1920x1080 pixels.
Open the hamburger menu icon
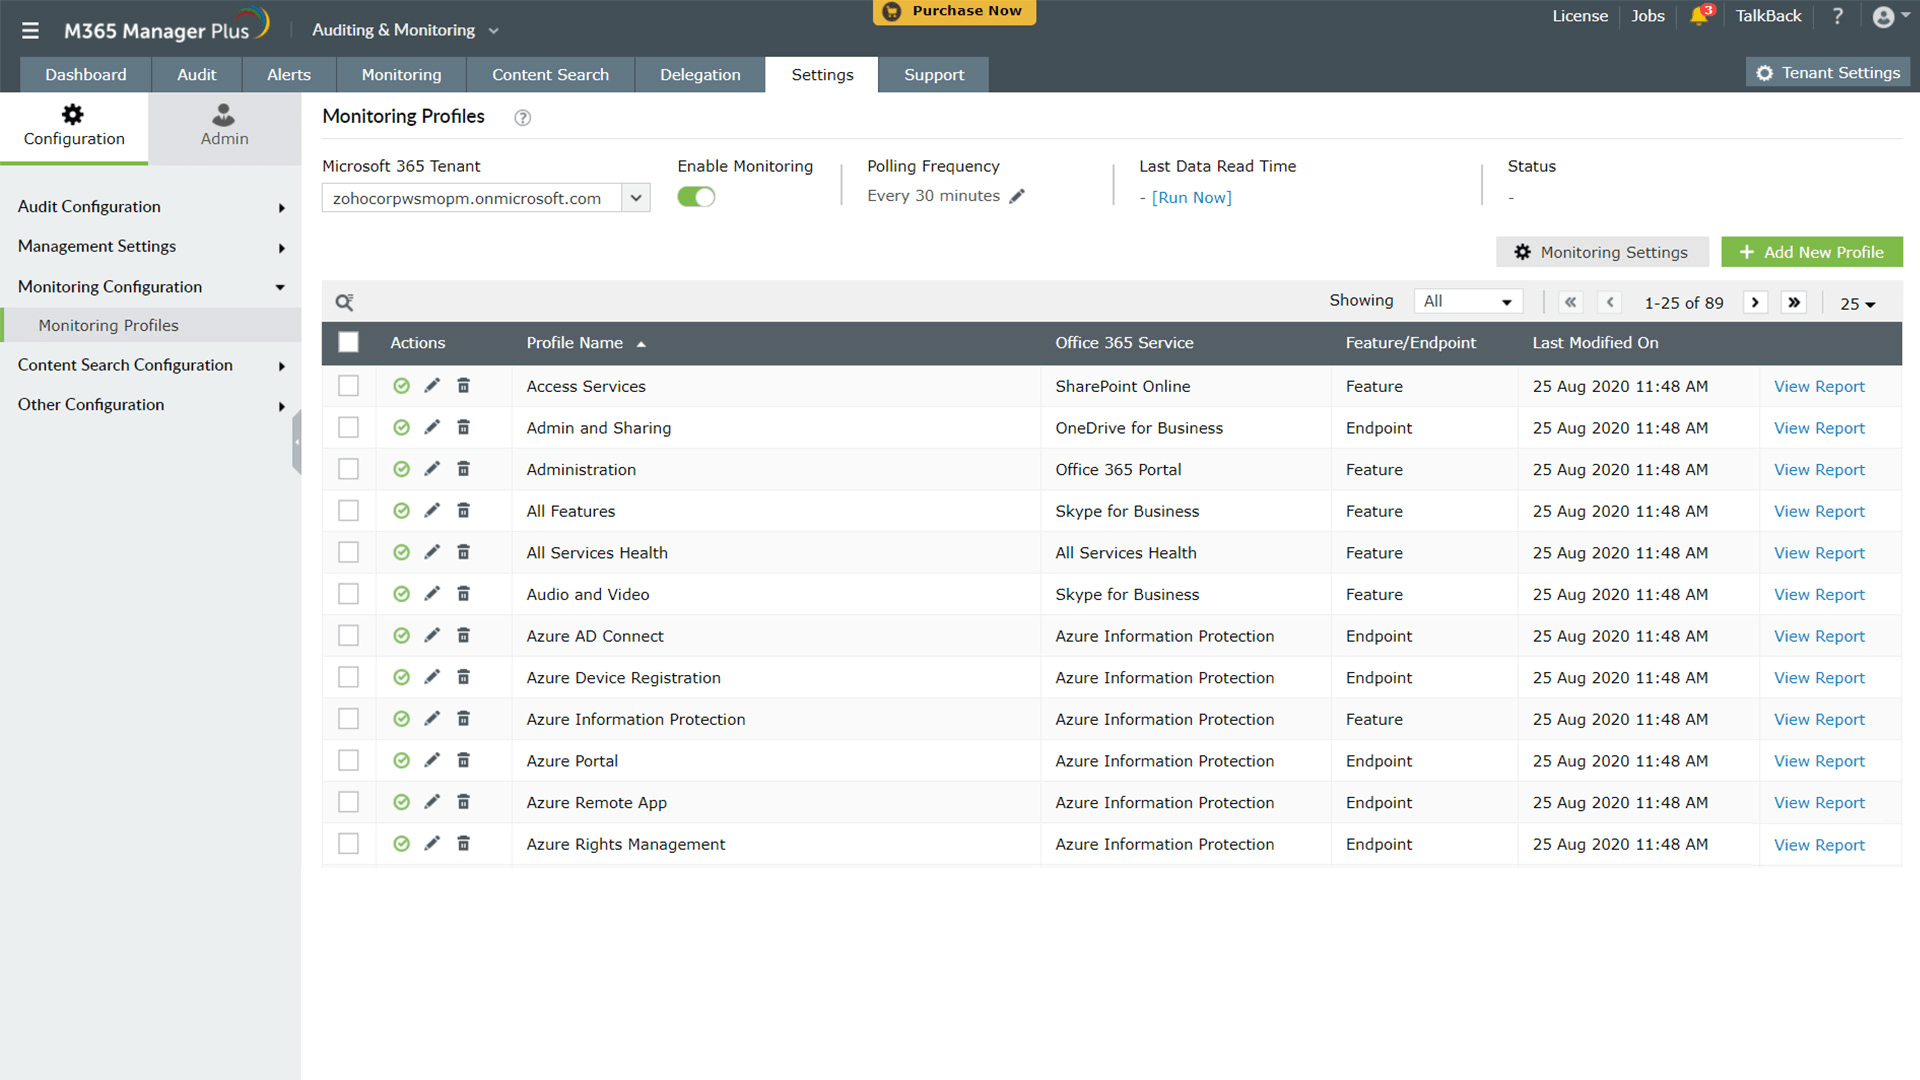30,30
